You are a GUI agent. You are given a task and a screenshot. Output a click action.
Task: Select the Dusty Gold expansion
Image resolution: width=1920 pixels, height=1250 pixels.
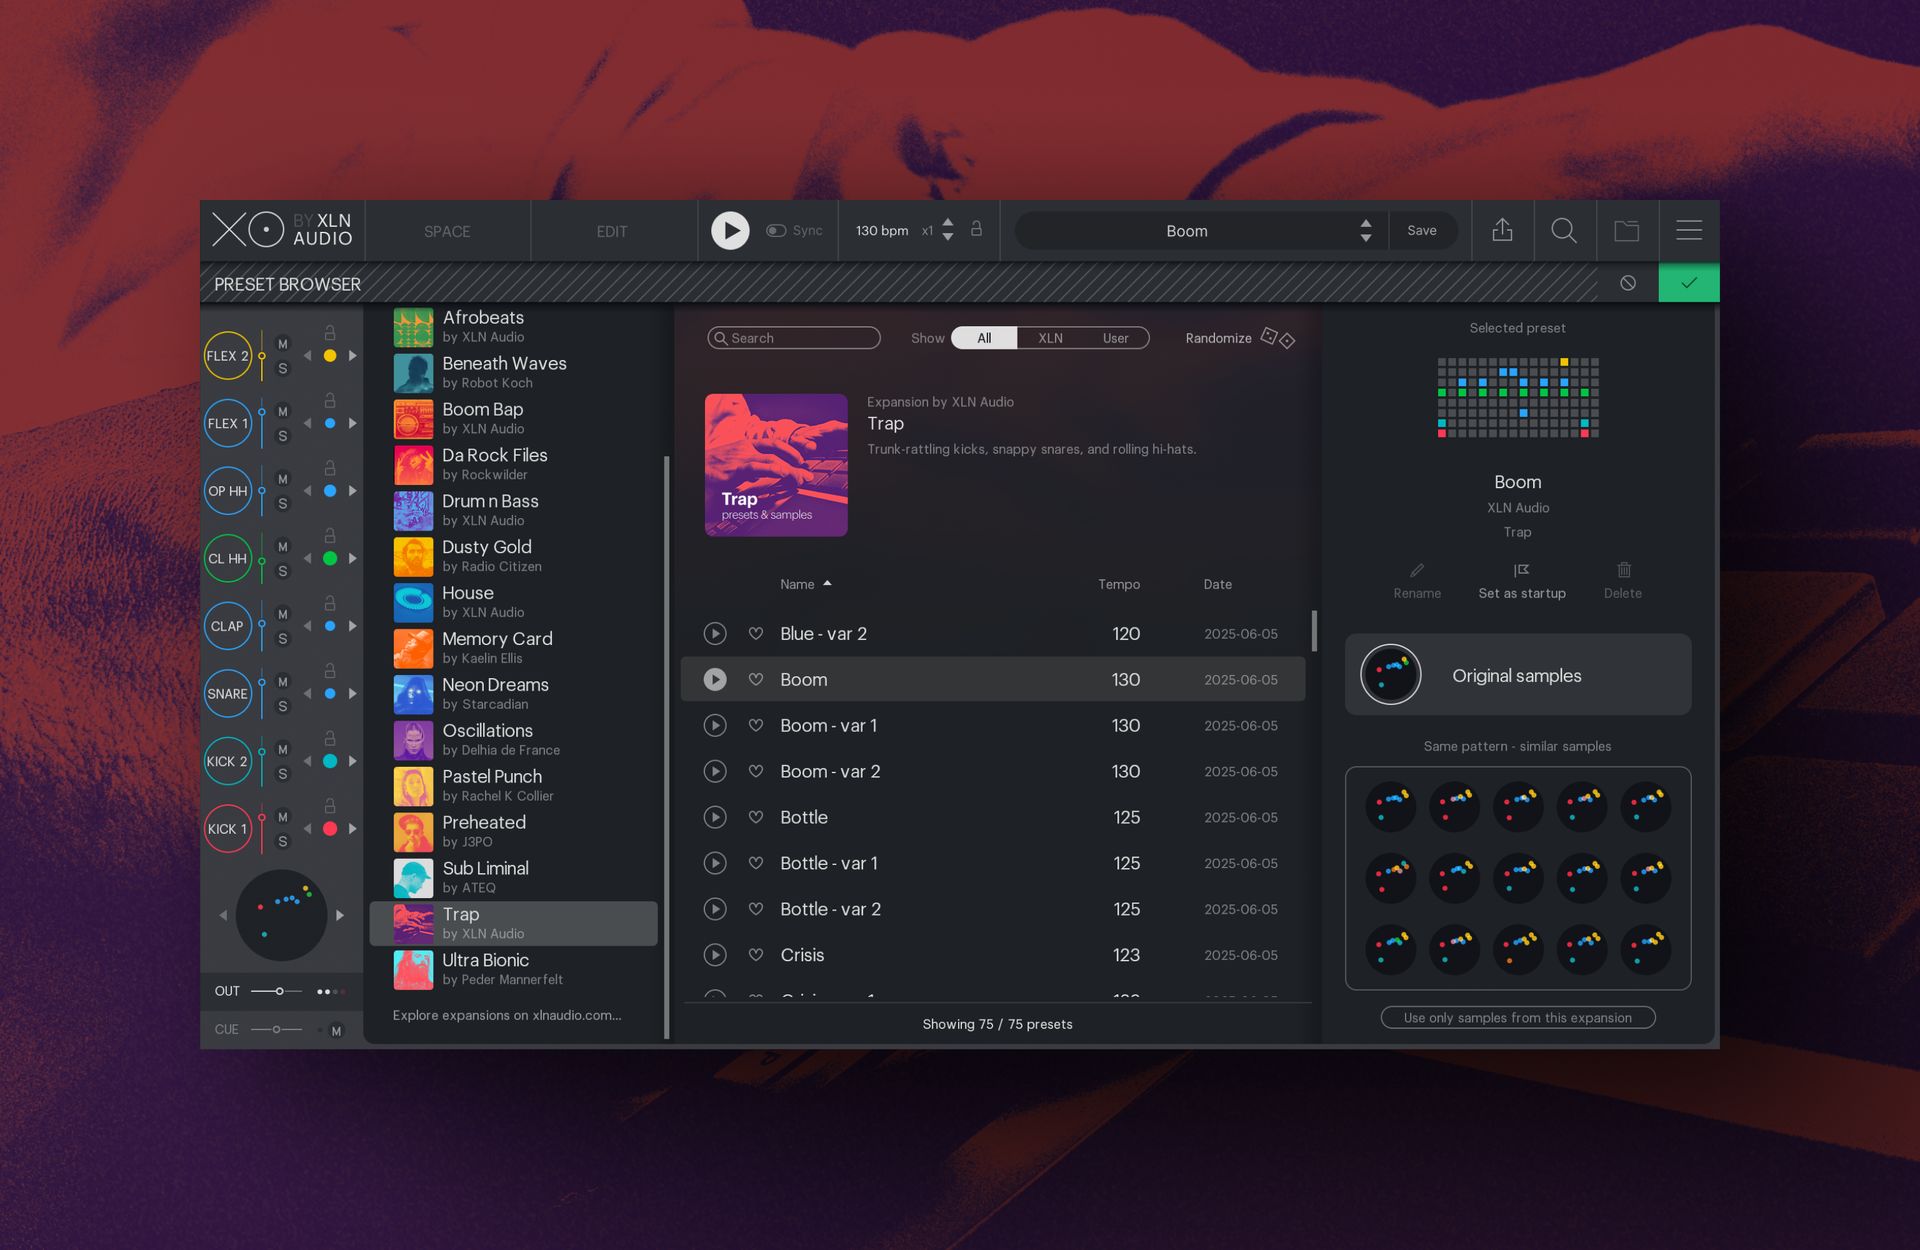click(x=514, y=557)
